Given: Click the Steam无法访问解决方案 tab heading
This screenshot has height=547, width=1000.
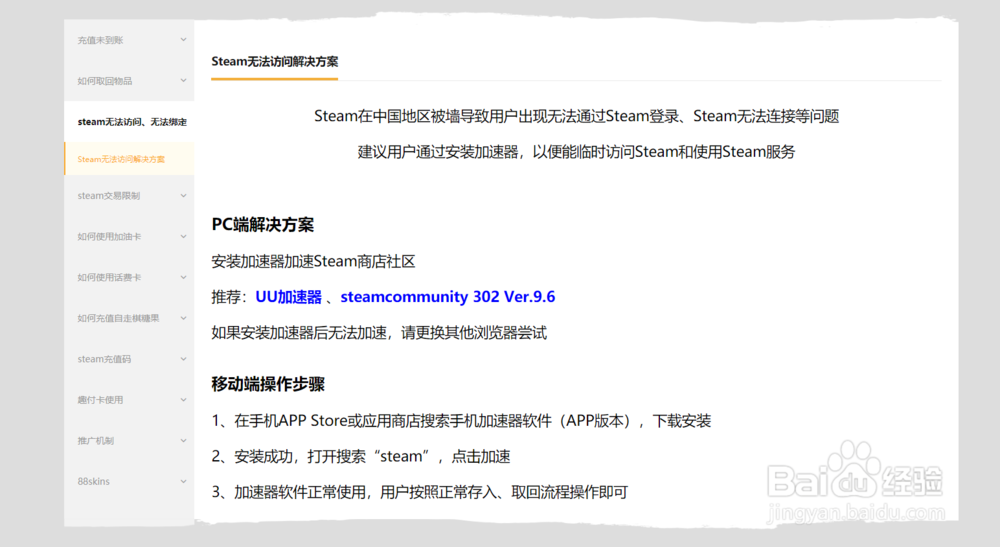Looking at the screenshot, I should coord(275,62).
